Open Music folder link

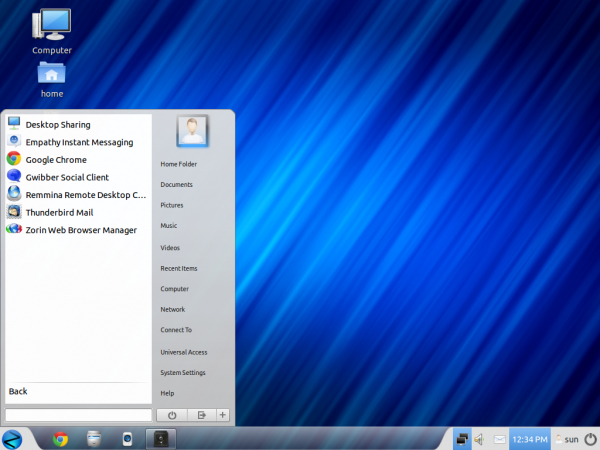[x=169, y=226]
